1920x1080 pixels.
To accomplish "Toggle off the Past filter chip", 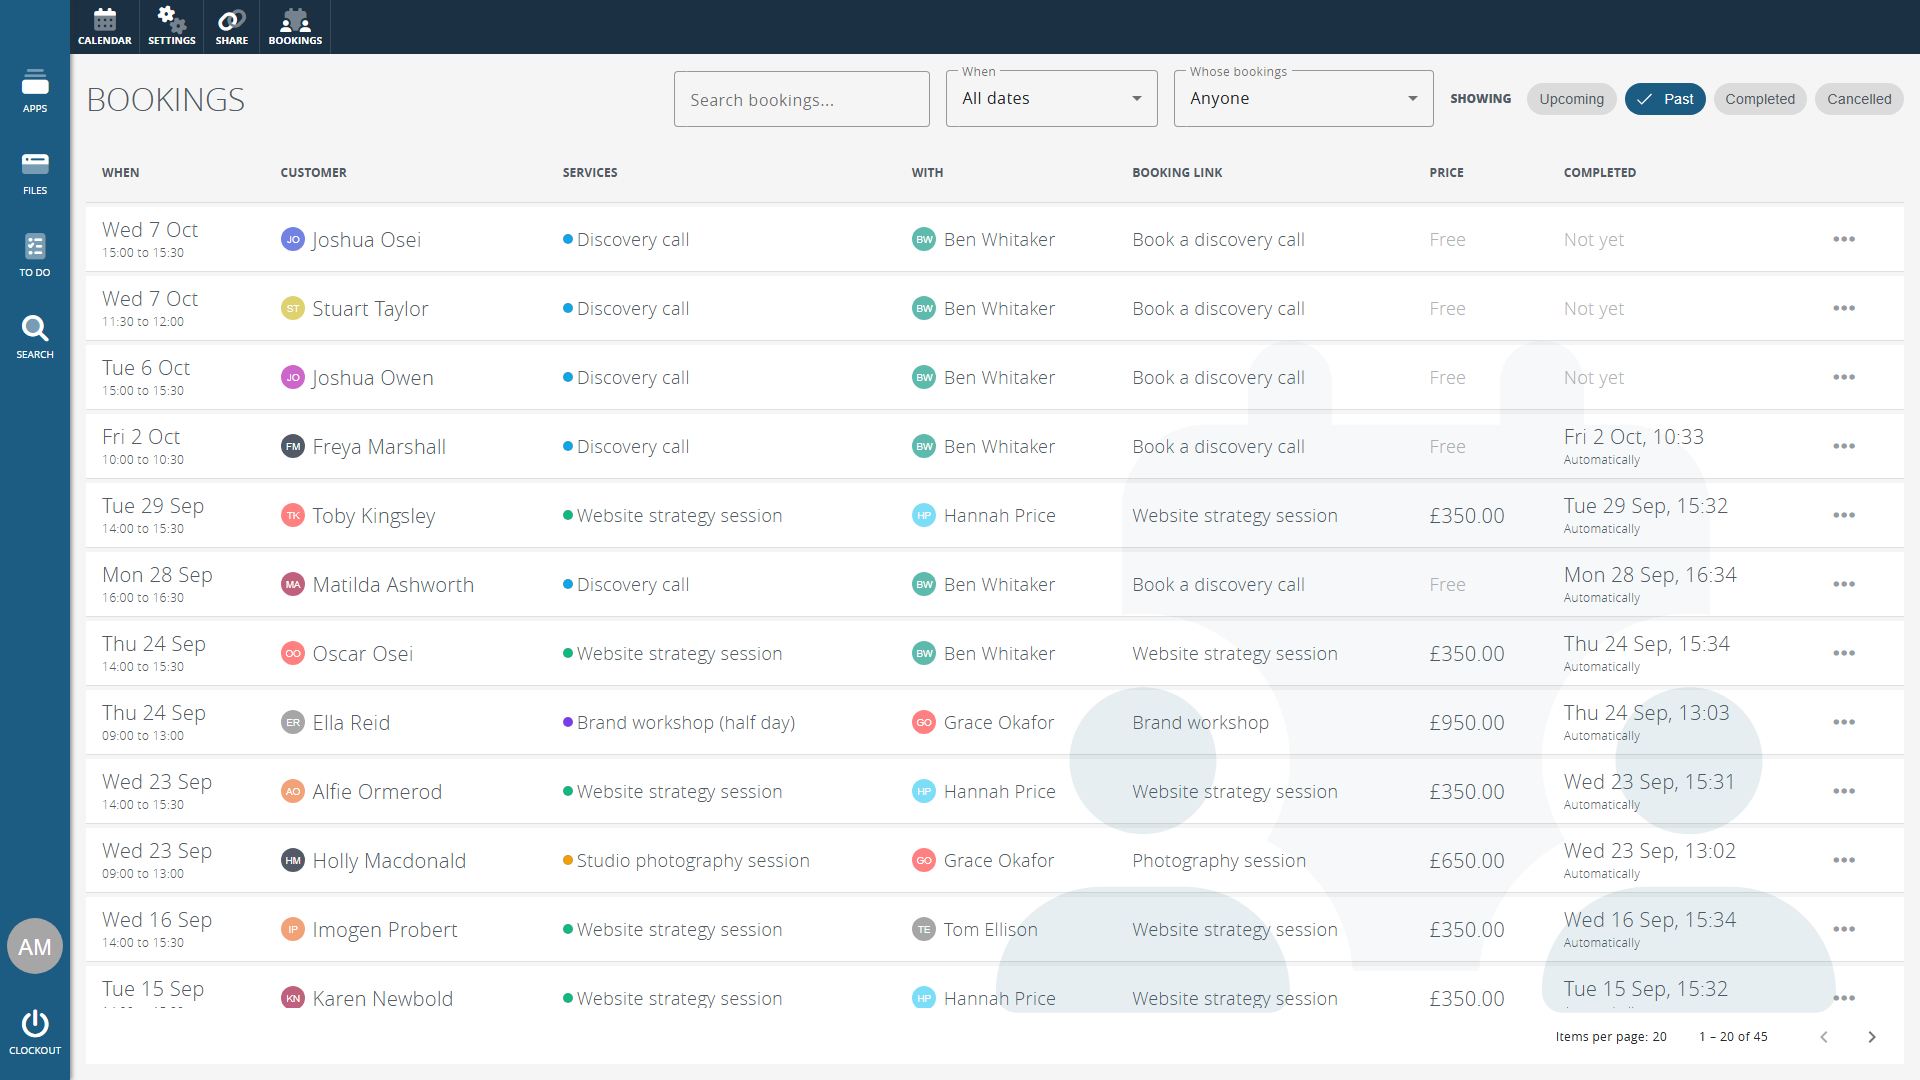I will [x=1665, y=99].
